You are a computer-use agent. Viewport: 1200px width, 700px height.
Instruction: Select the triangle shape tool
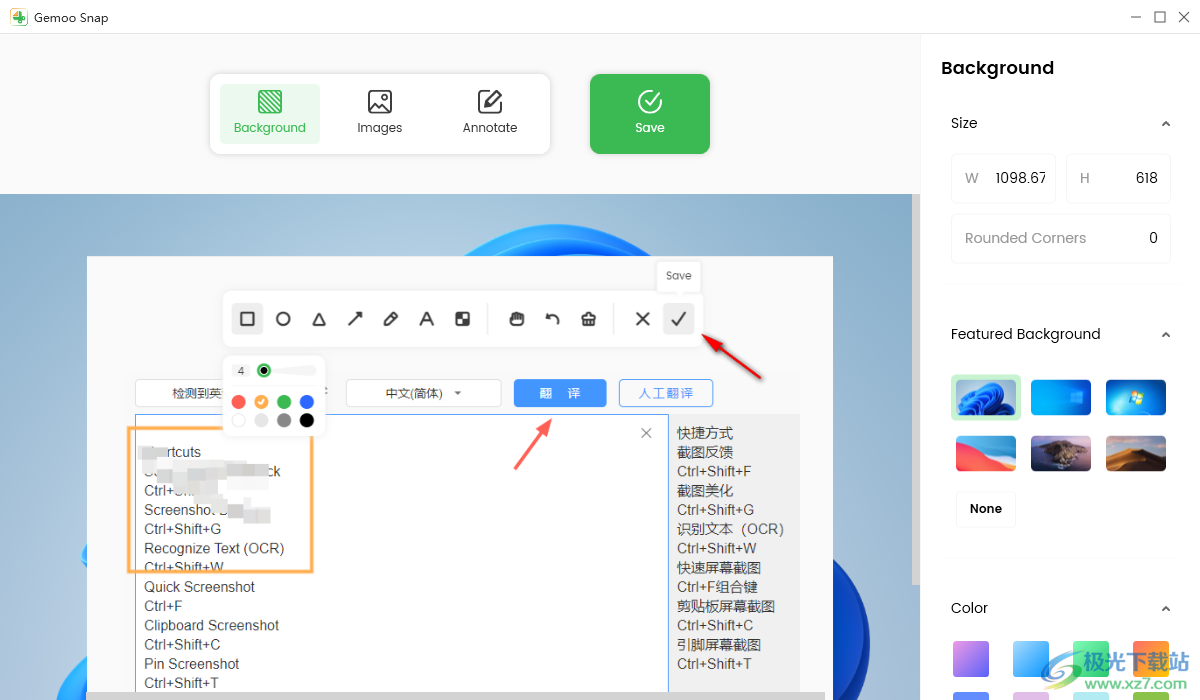click(x=319, y=319)
